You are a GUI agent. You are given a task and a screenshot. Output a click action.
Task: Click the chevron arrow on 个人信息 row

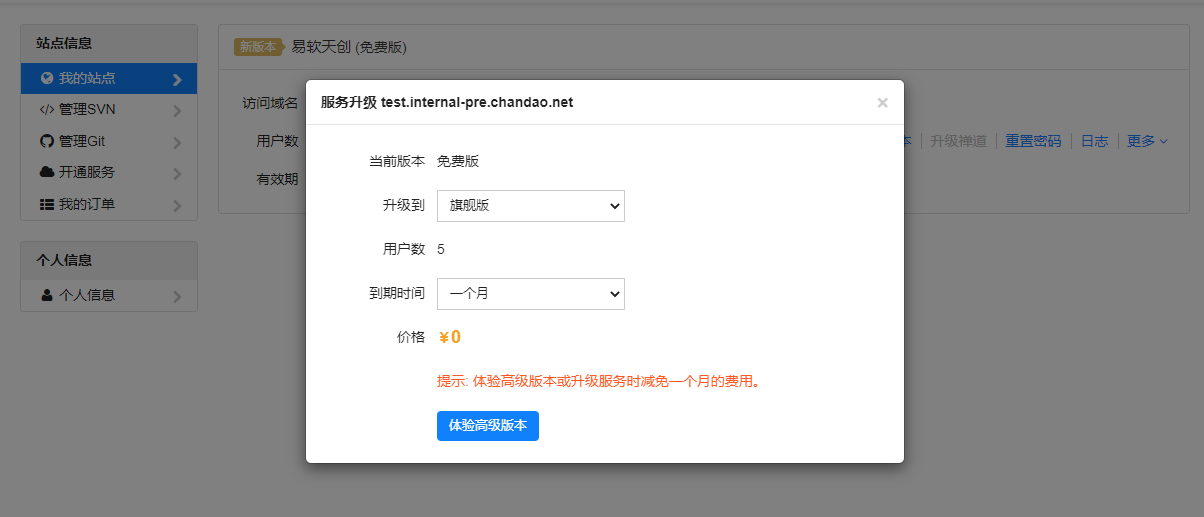[x=177, y=296]
